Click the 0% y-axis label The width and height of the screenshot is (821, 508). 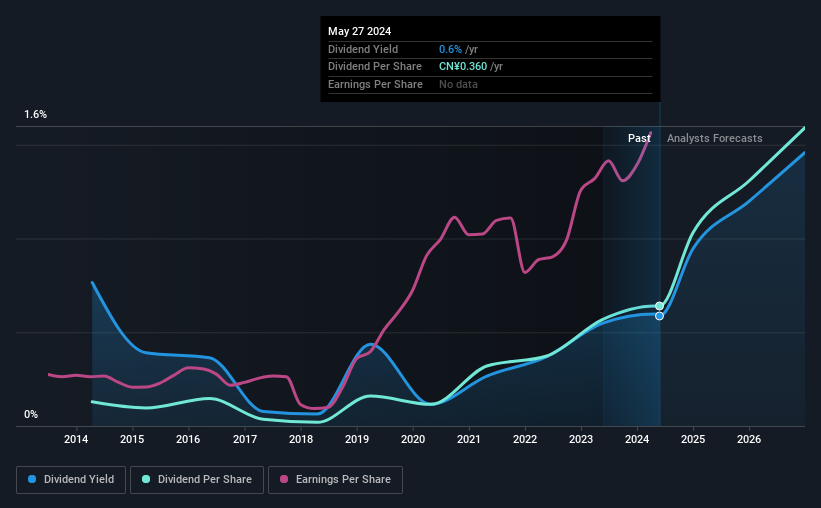31,415
